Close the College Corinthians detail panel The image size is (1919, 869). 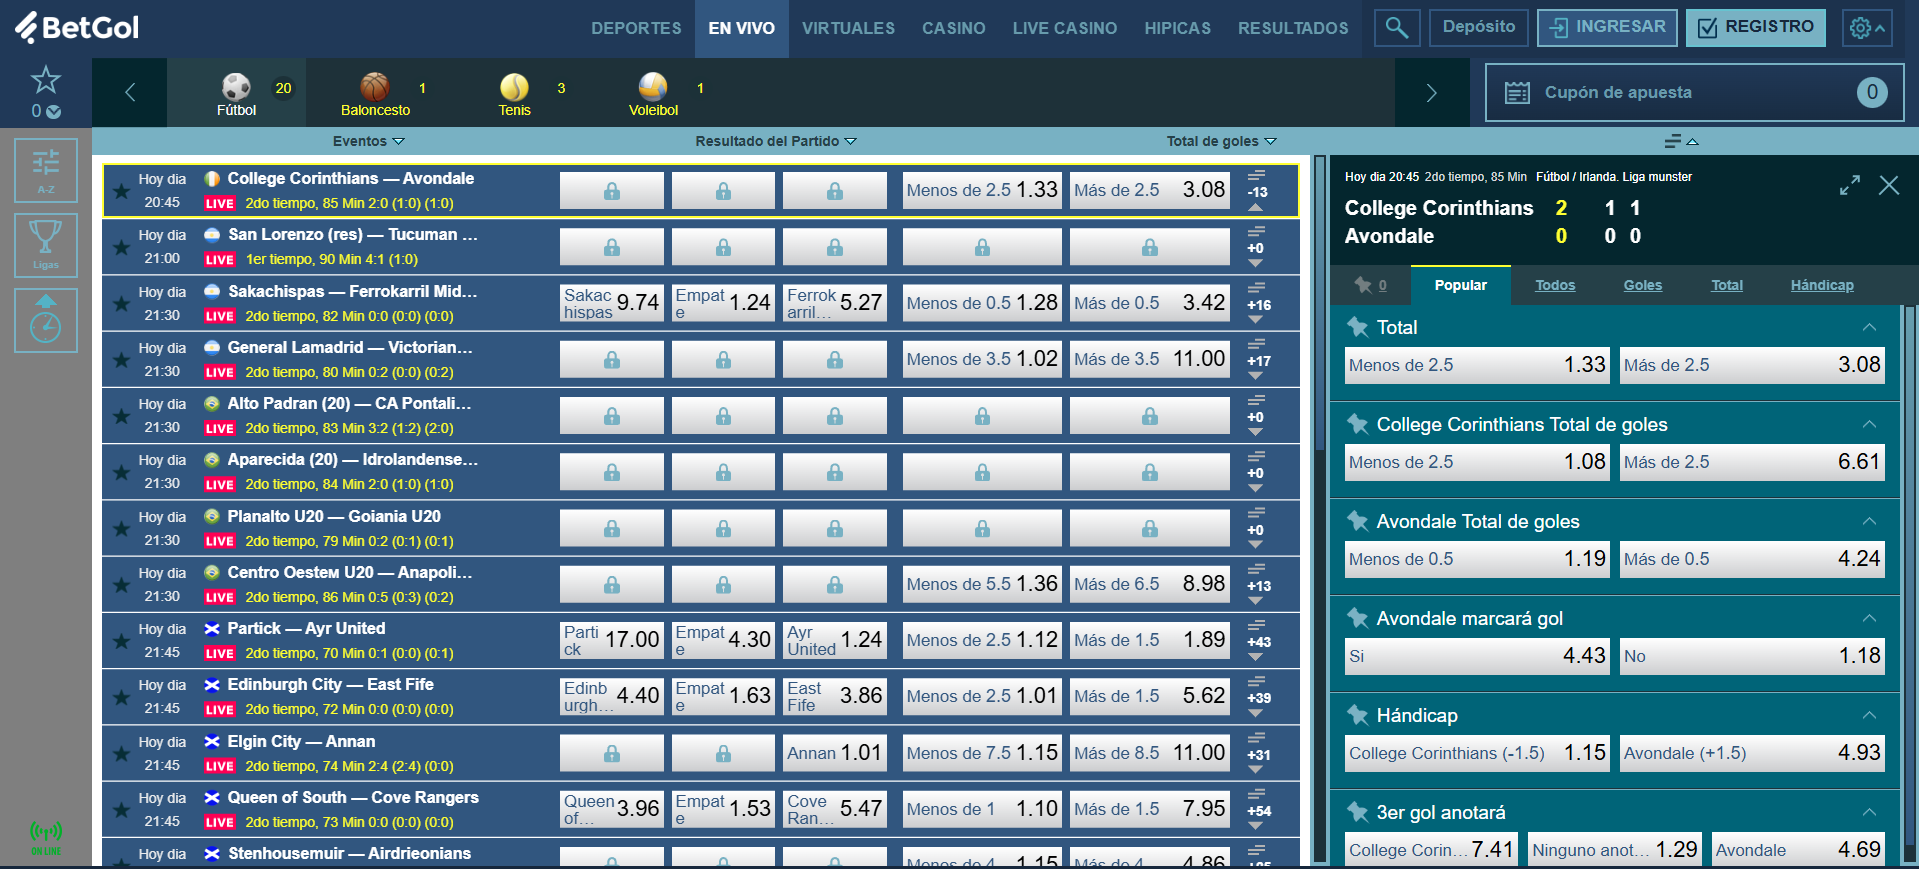(1889, 185)
